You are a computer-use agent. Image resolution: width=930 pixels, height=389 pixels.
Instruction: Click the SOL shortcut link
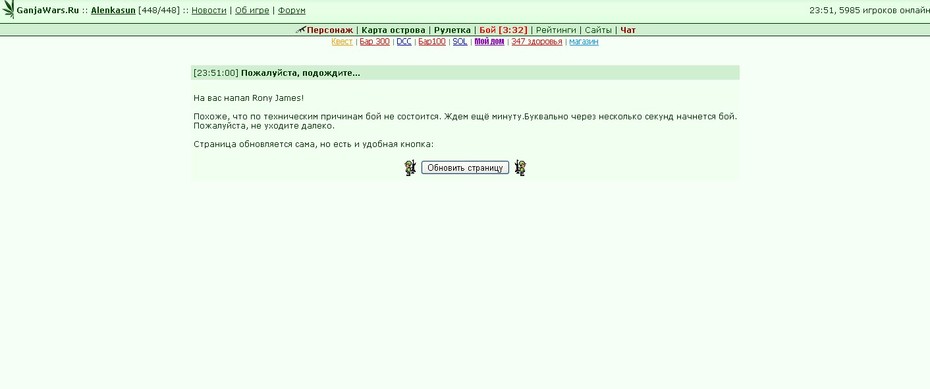(460, 42)
